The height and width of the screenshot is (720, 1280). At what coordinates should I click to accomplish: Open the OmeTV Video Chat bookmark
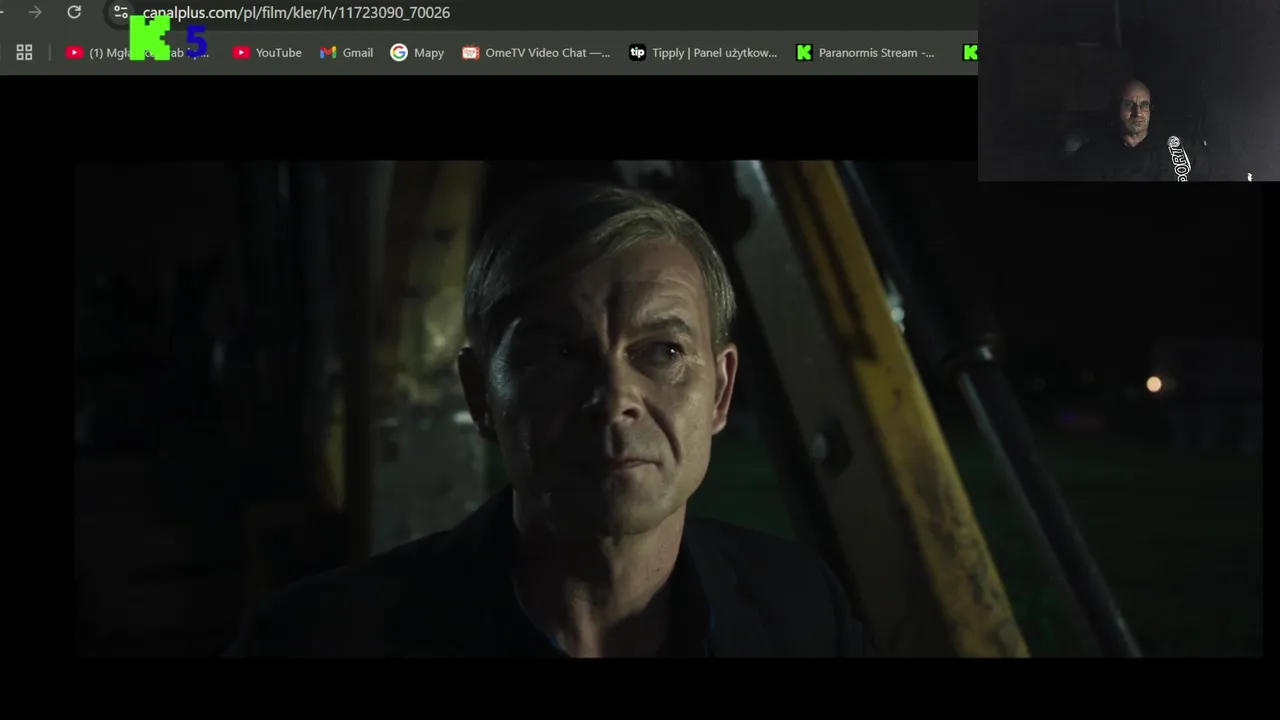point(536,52)
